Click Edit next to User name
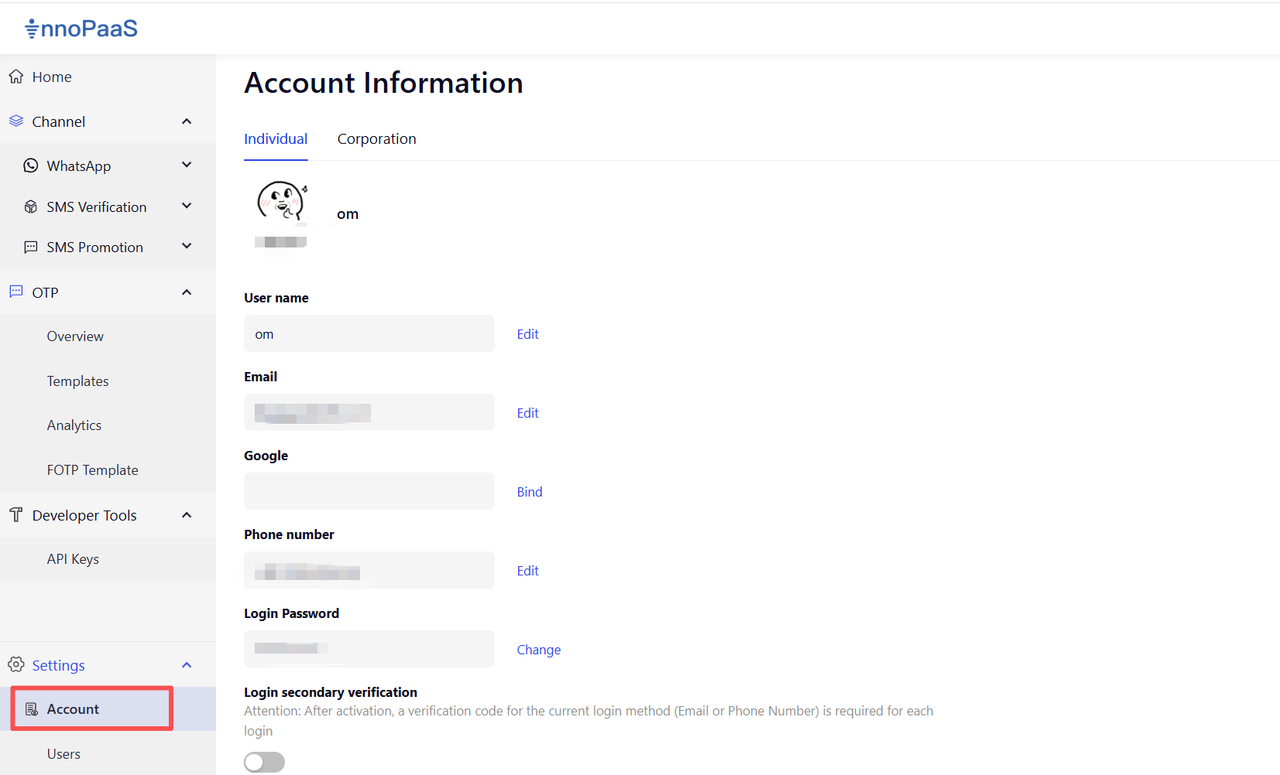Image resolution: width=1280 pixels, height=775 pixels. click(527, 334)
